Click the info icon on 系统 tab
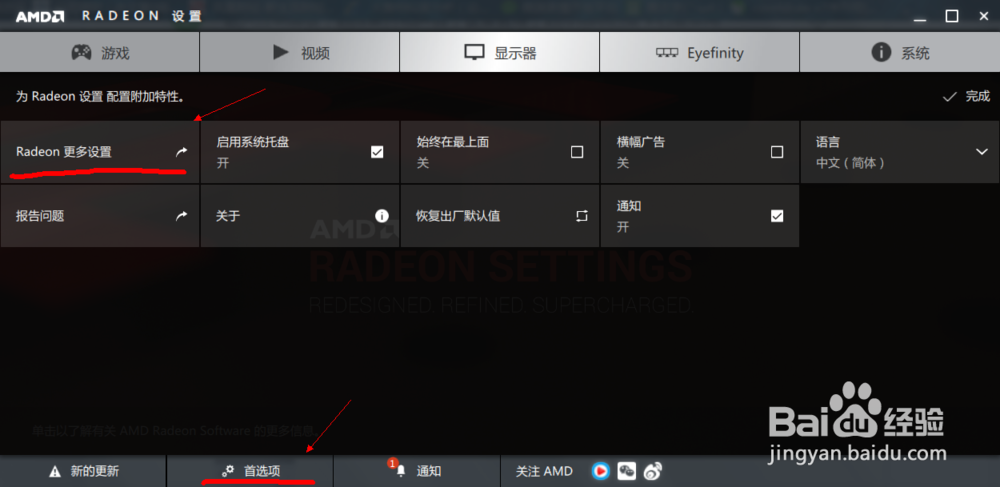 point(881,52)
